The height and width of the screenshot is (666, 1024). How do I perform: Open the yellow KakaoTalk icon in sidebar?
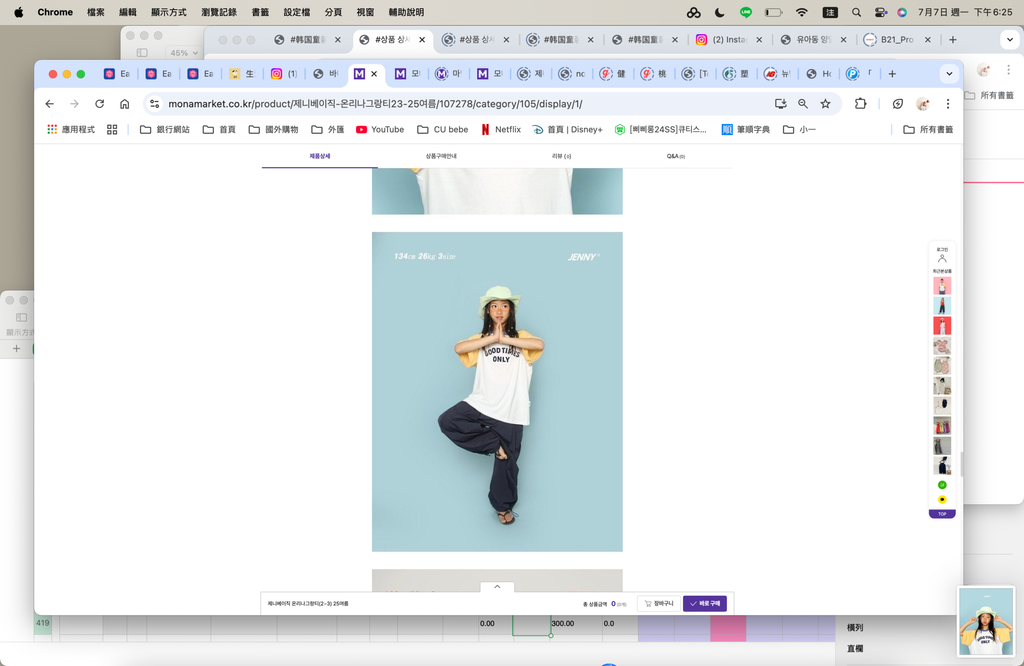[942, 500]
